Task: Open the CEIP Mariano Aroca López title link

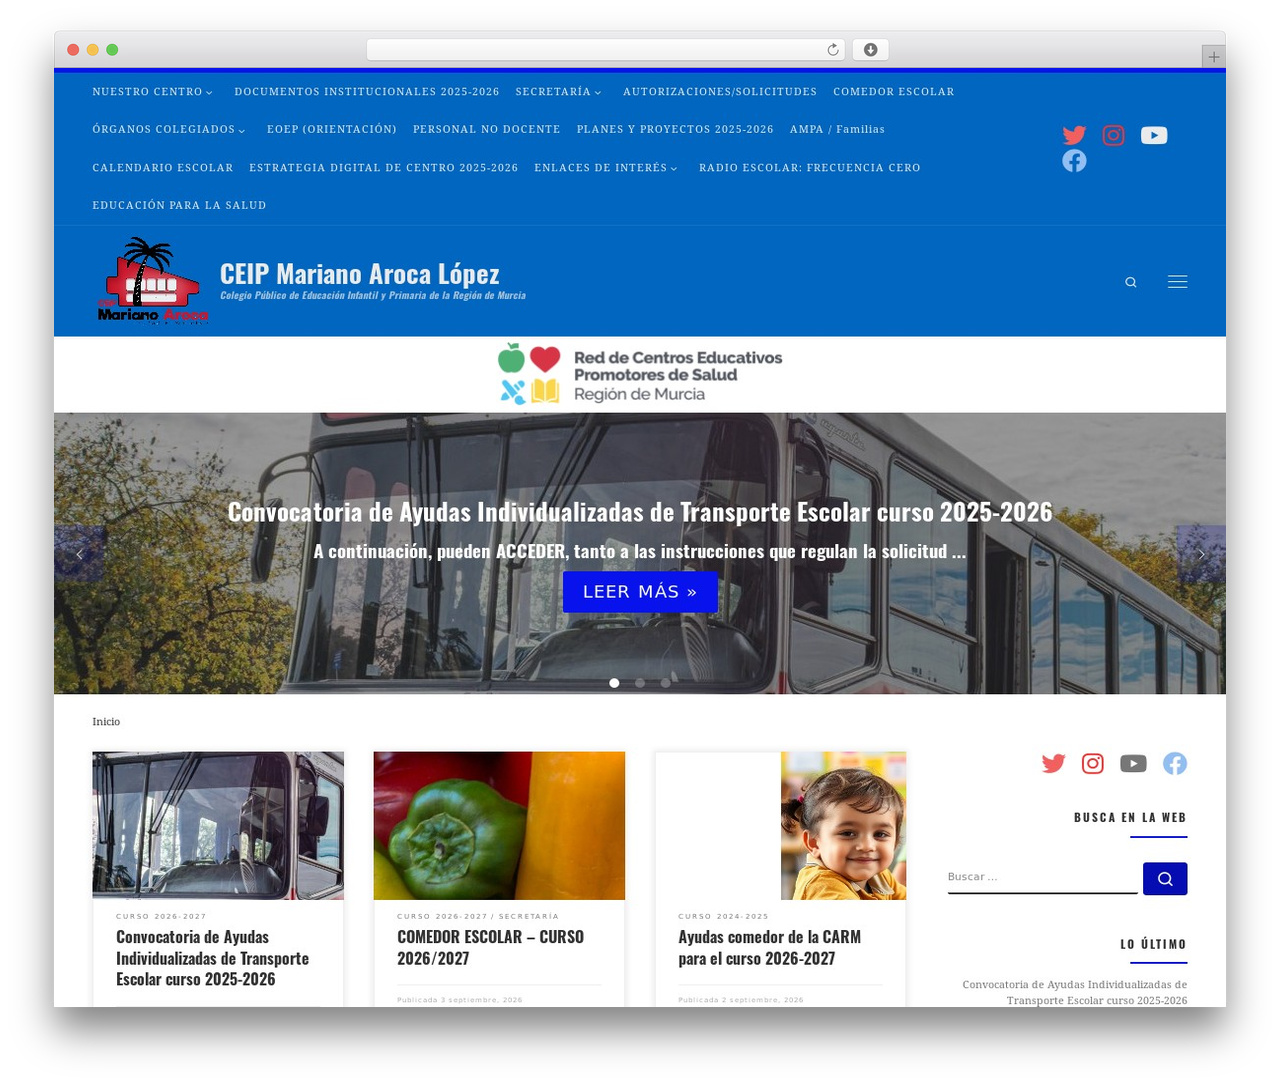Action: click(360, 273)
